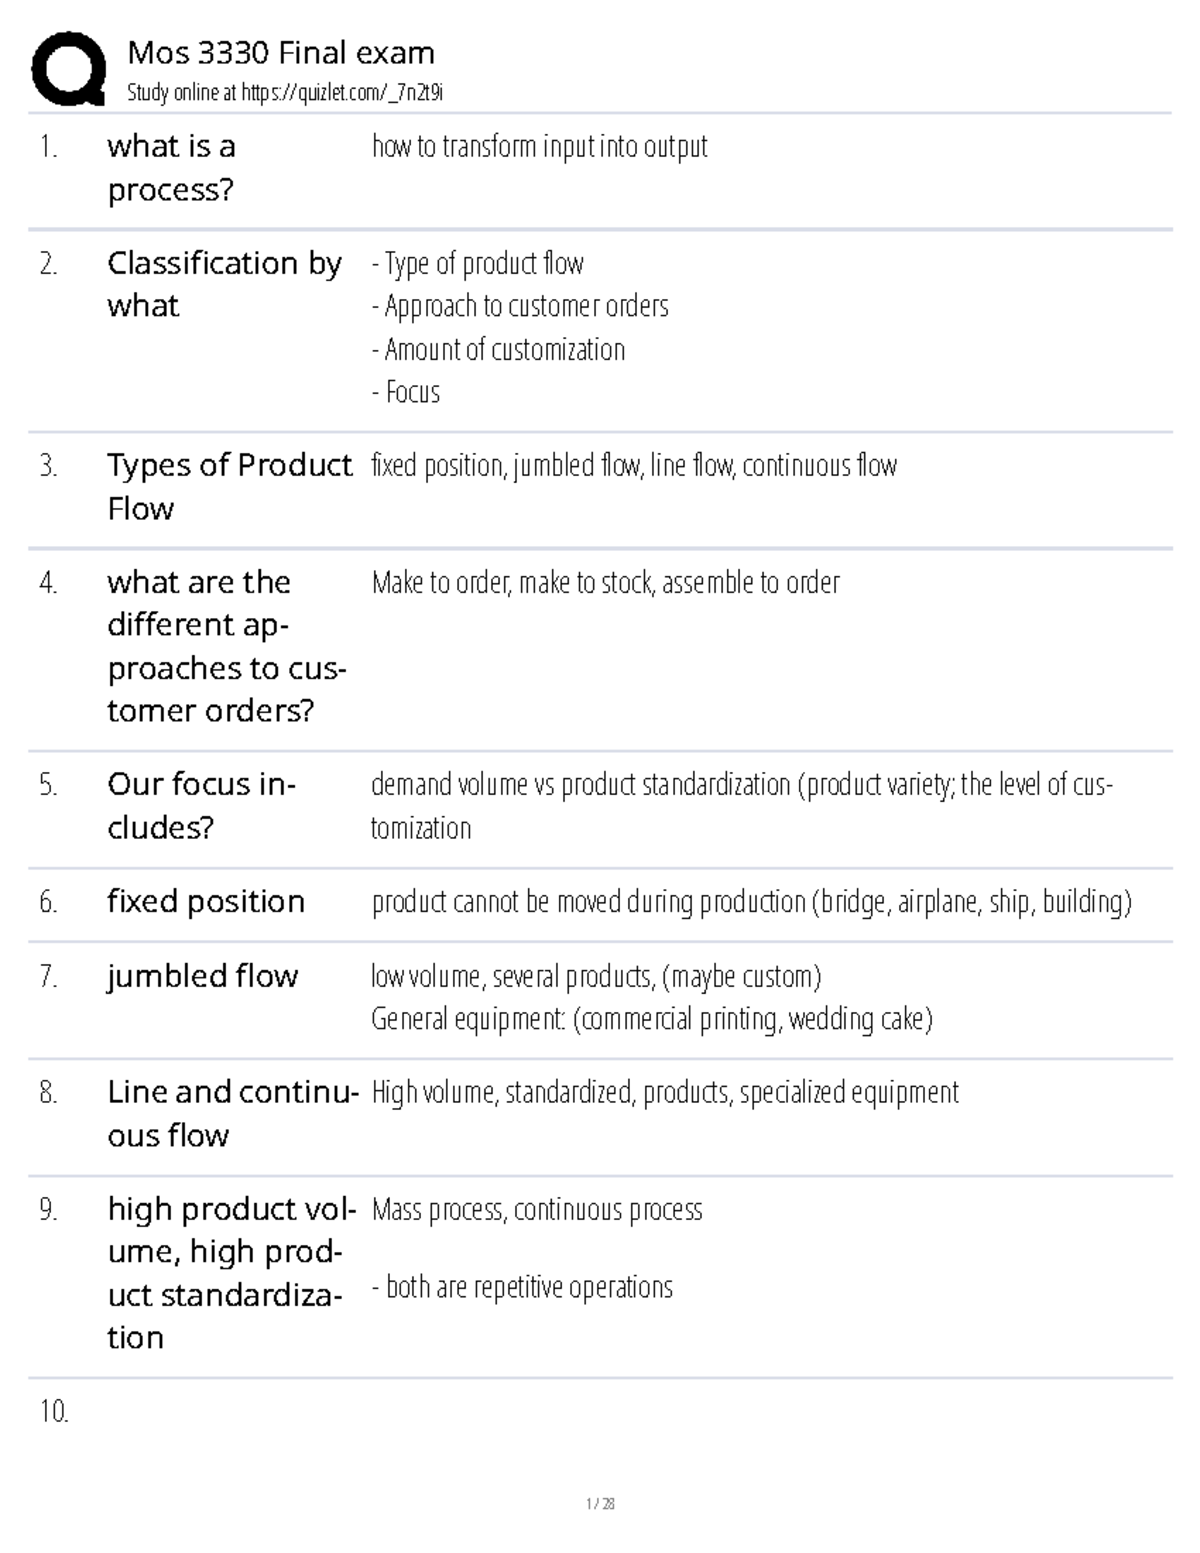Select the term 'what is a process?'
This screenshot has width=1200, height=1553.
click(x=171, y=167)
